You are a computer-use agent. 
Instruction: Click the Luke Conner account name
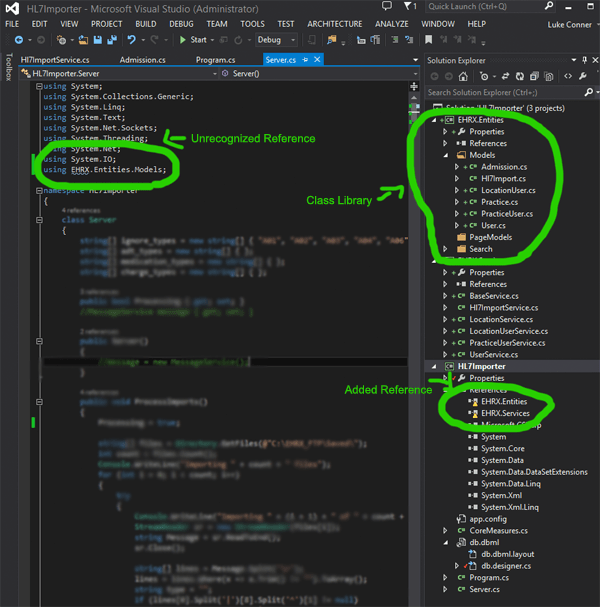pyautogui.click(x=569, y=25)
